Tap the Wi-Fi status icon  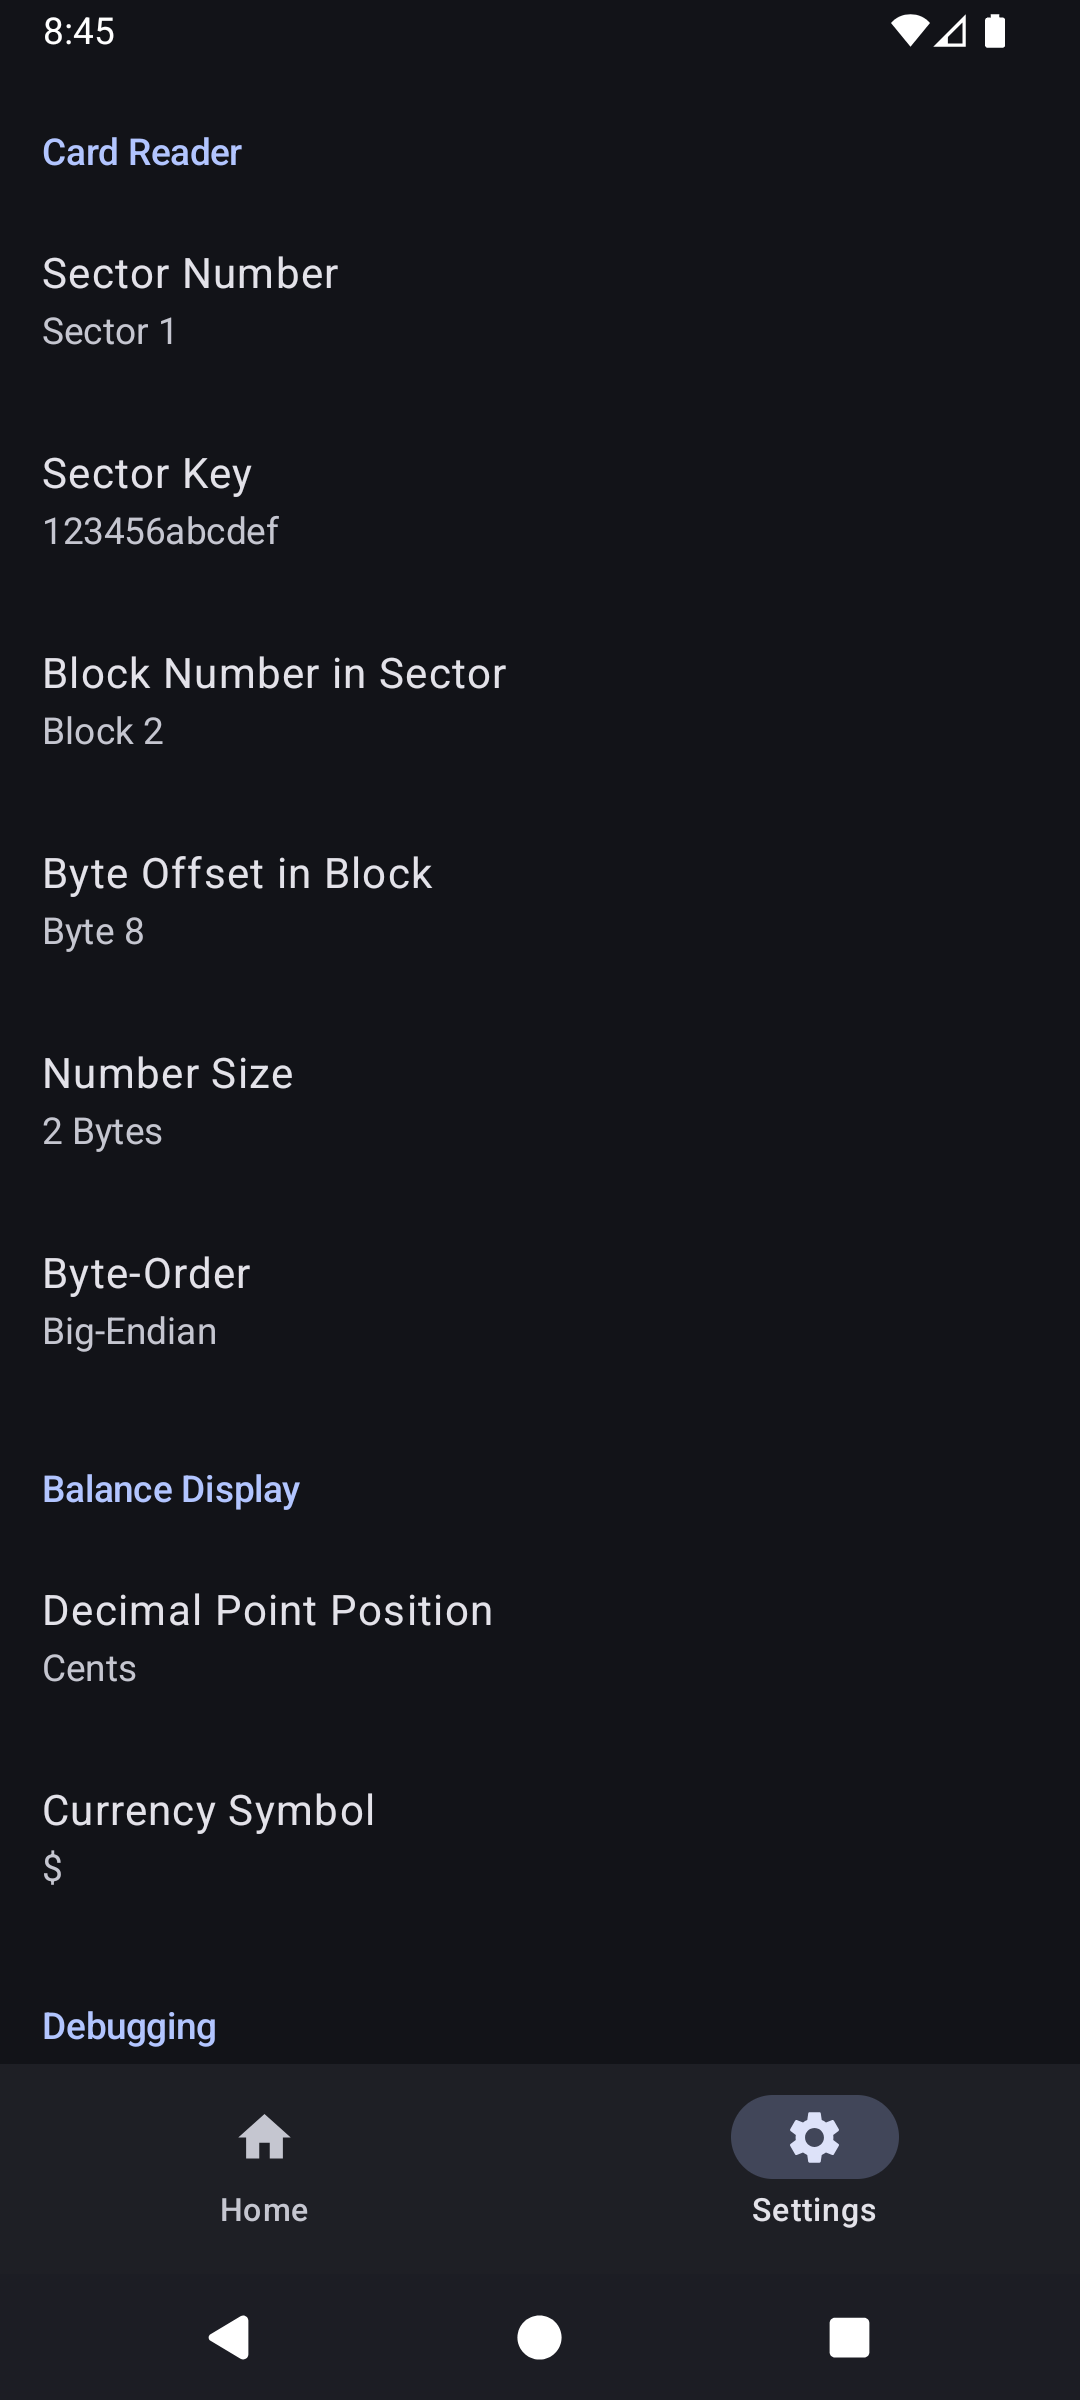pos(908,32)
